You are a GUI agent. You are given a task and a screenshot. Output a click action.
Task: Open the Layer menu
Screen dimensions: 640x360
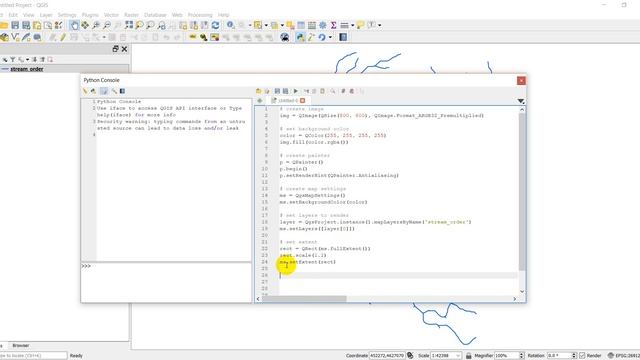[x=46, y=15]
